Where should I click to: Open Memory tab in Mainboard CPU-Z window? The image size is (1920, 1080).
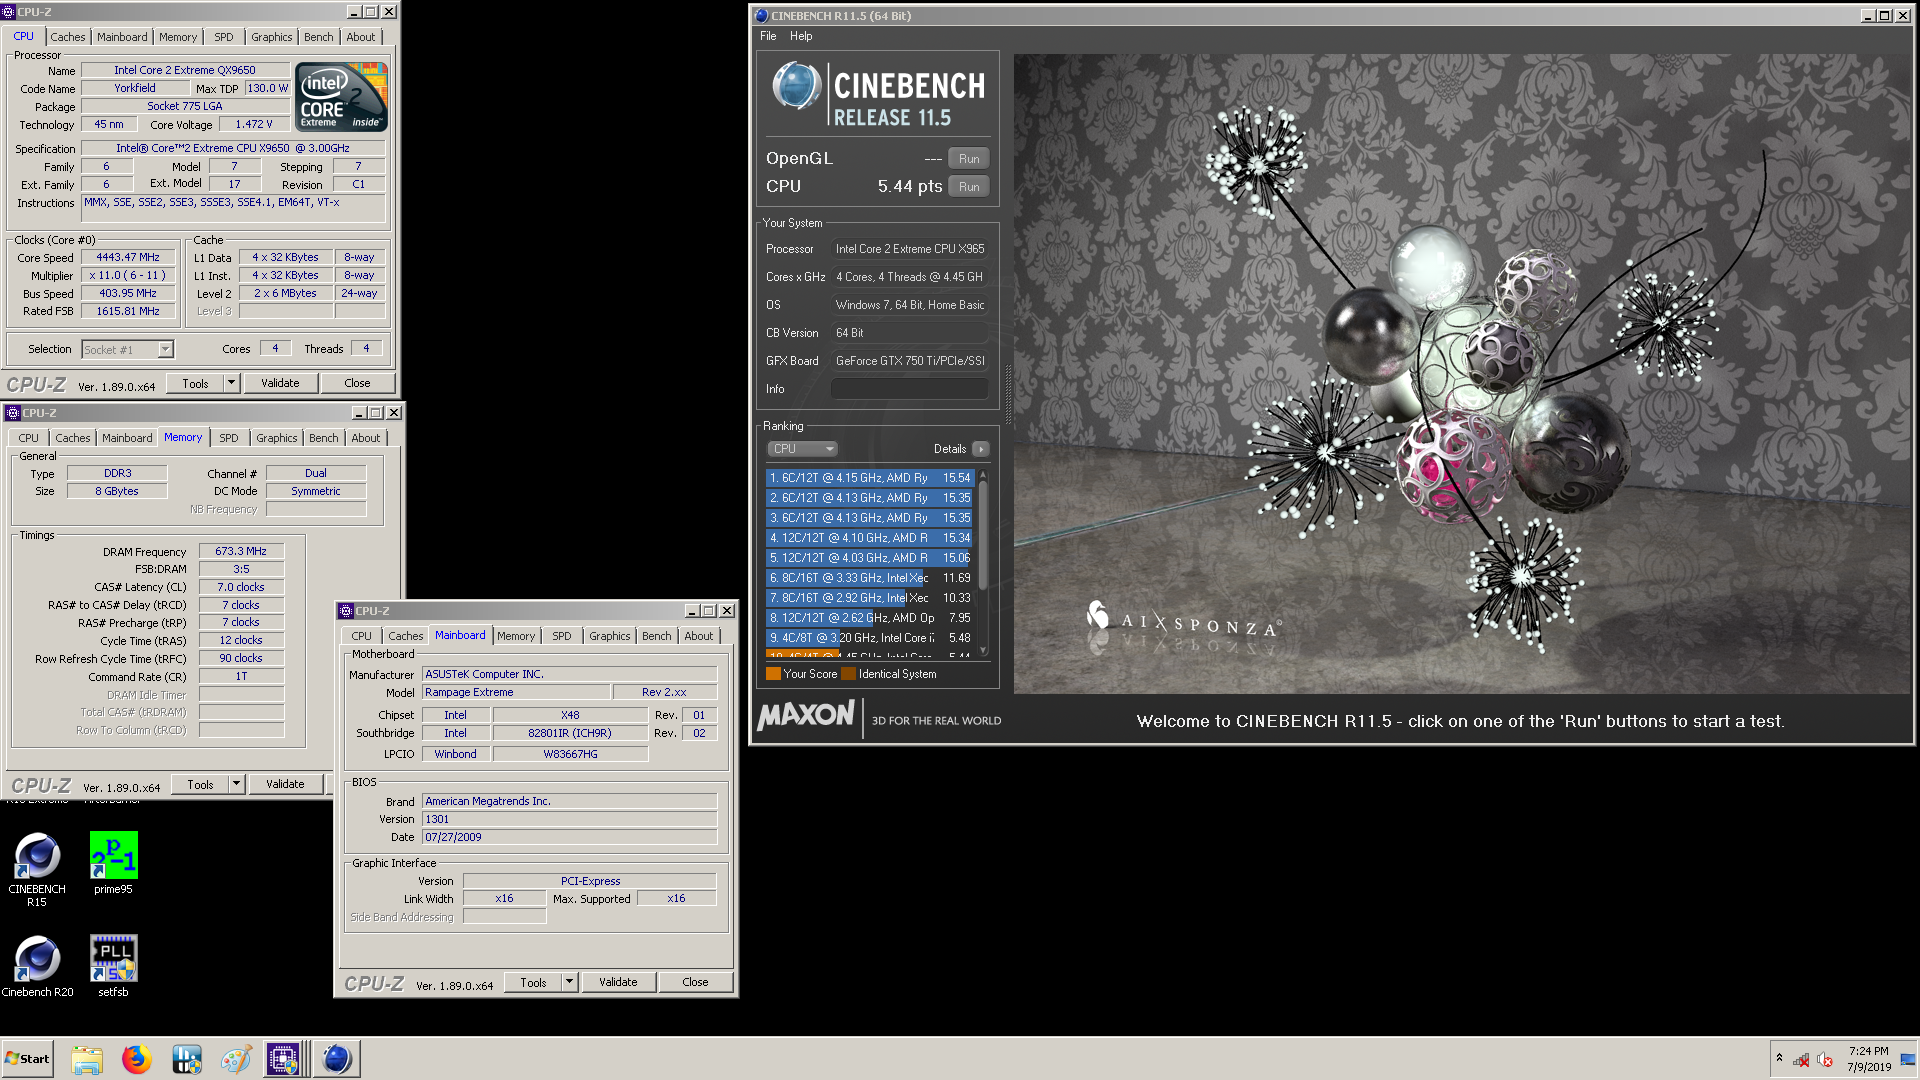click(x=516, y=636)
